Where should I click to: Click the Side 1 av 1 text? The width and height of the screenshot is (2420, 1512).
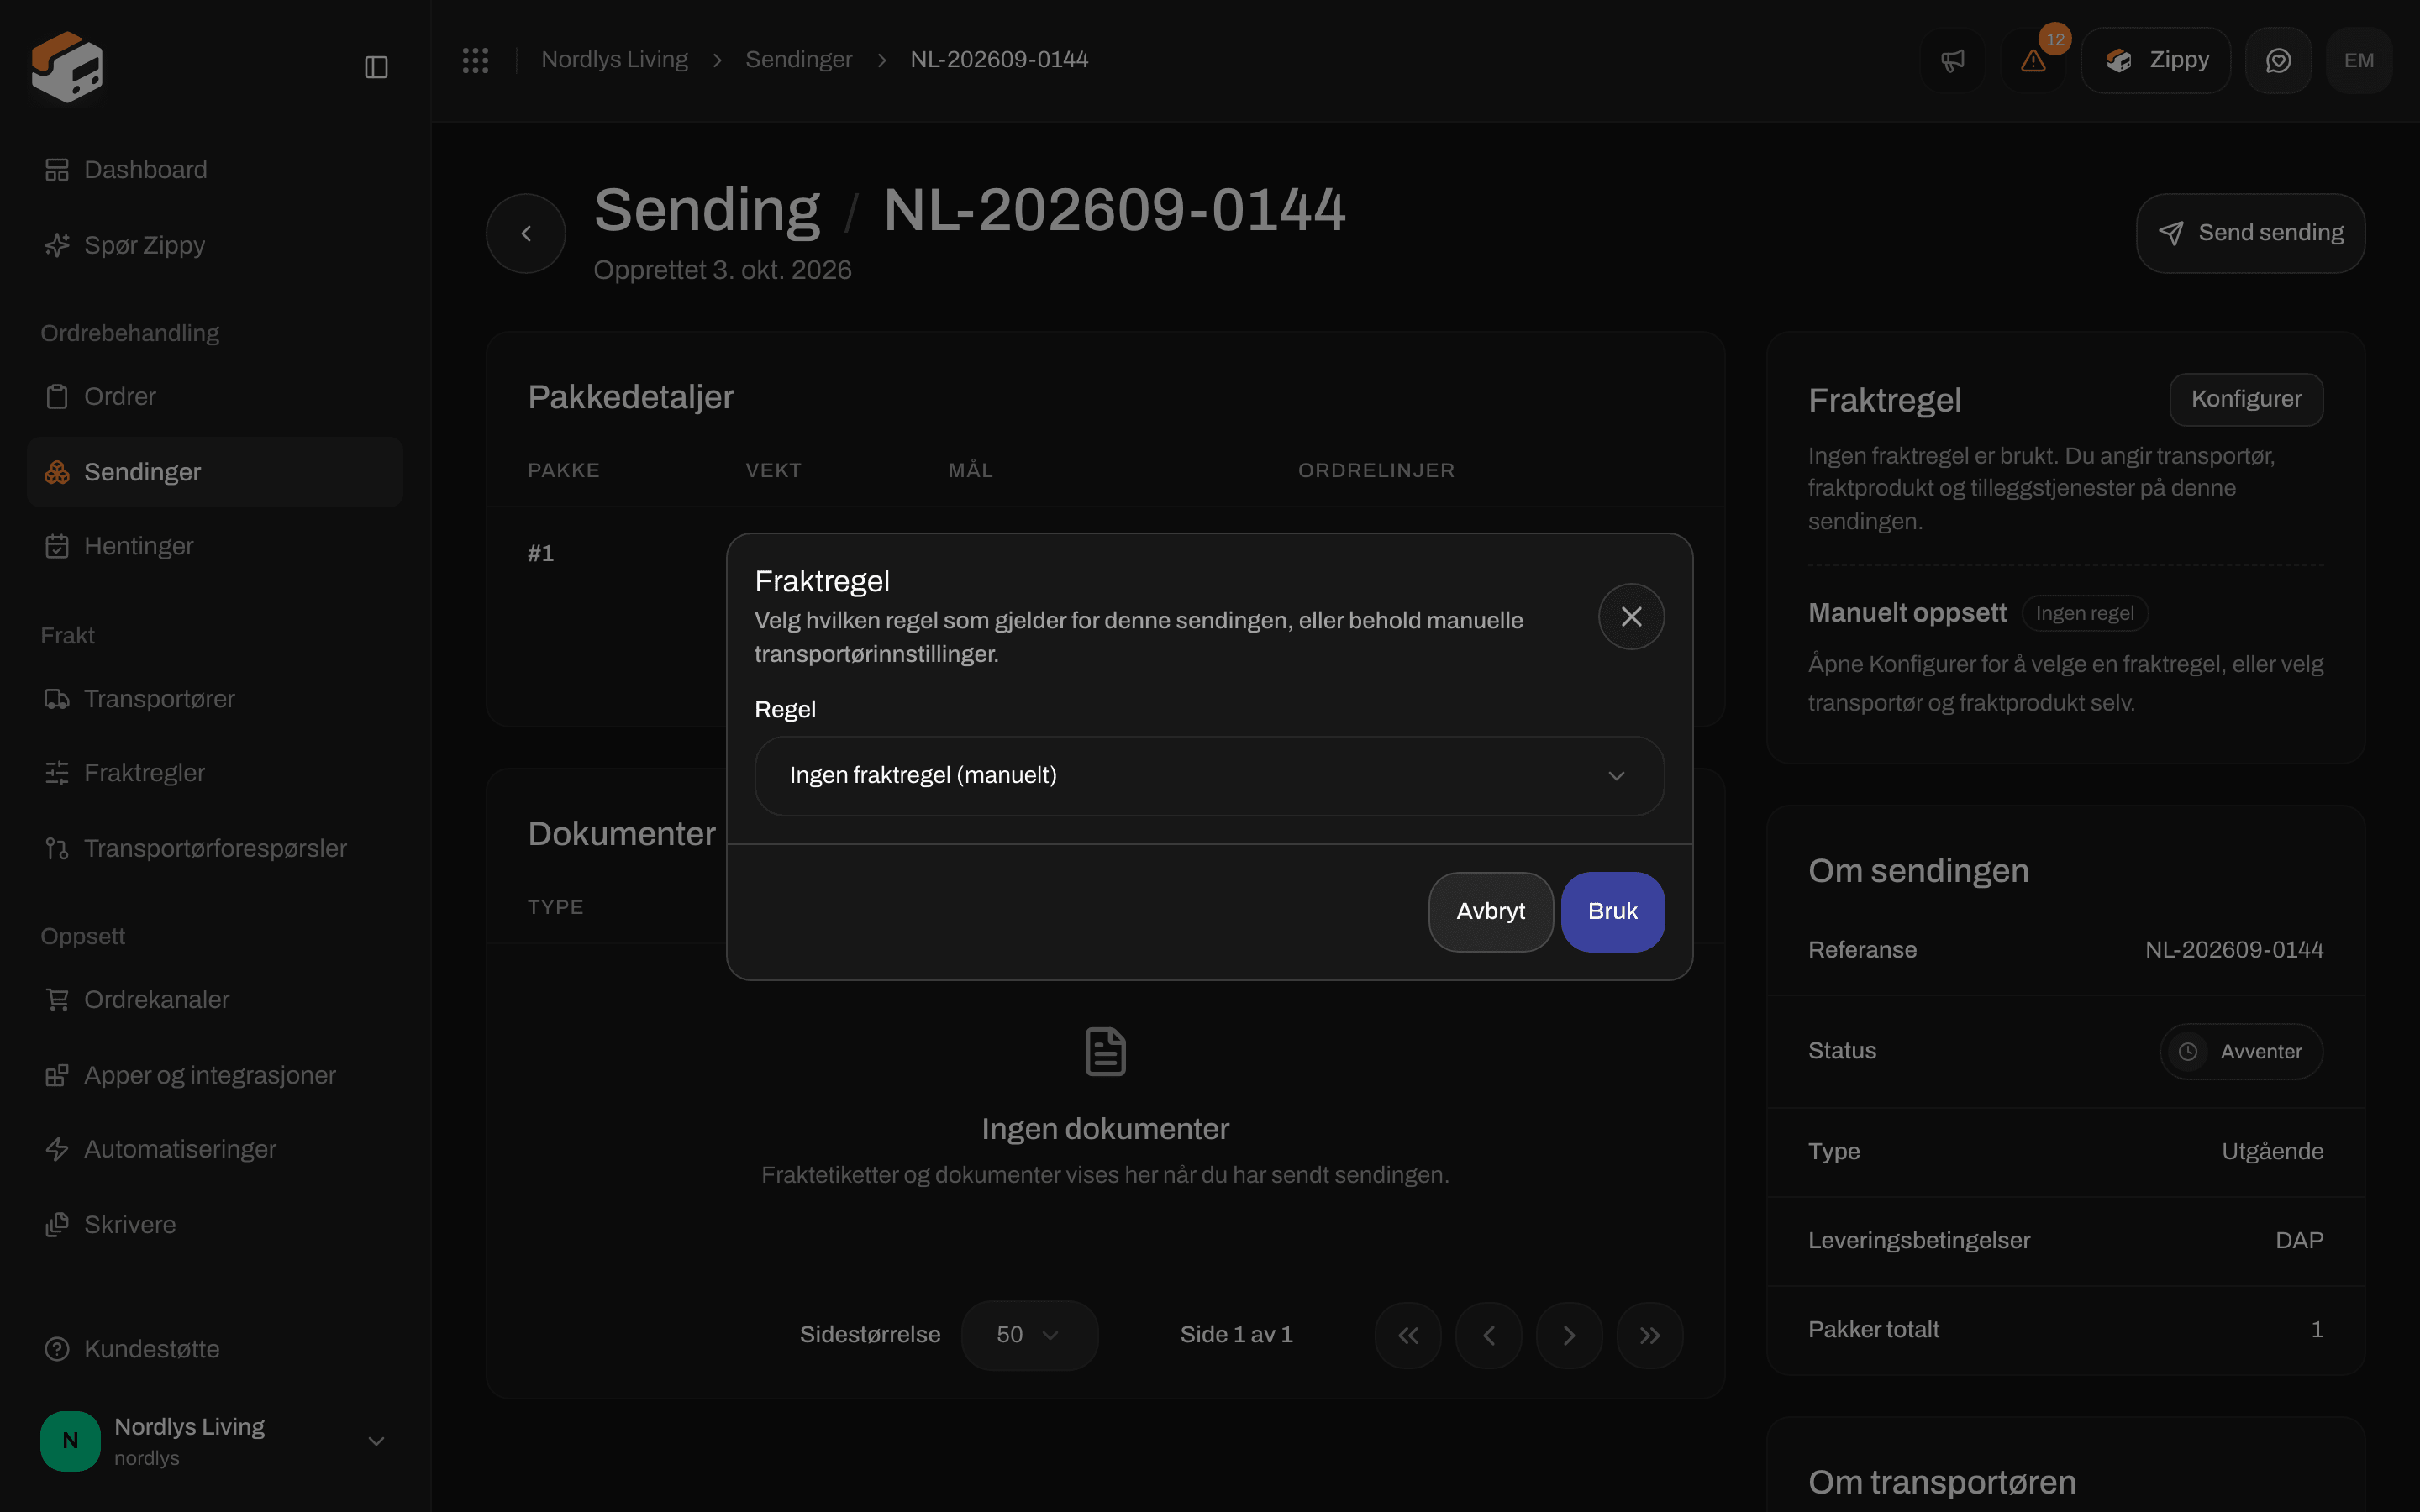[1236, 1335]
